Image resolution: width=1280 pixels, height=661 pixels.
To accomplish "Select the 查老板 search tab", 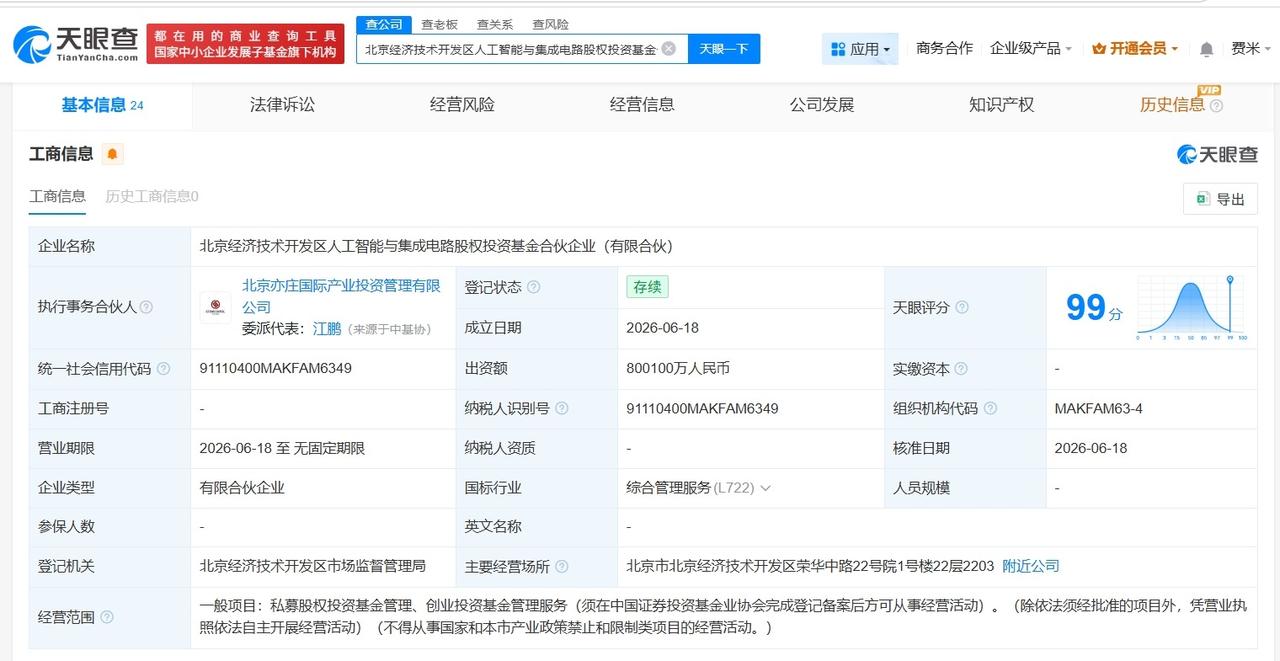I will pyautogui.click(x=439, y=24).
